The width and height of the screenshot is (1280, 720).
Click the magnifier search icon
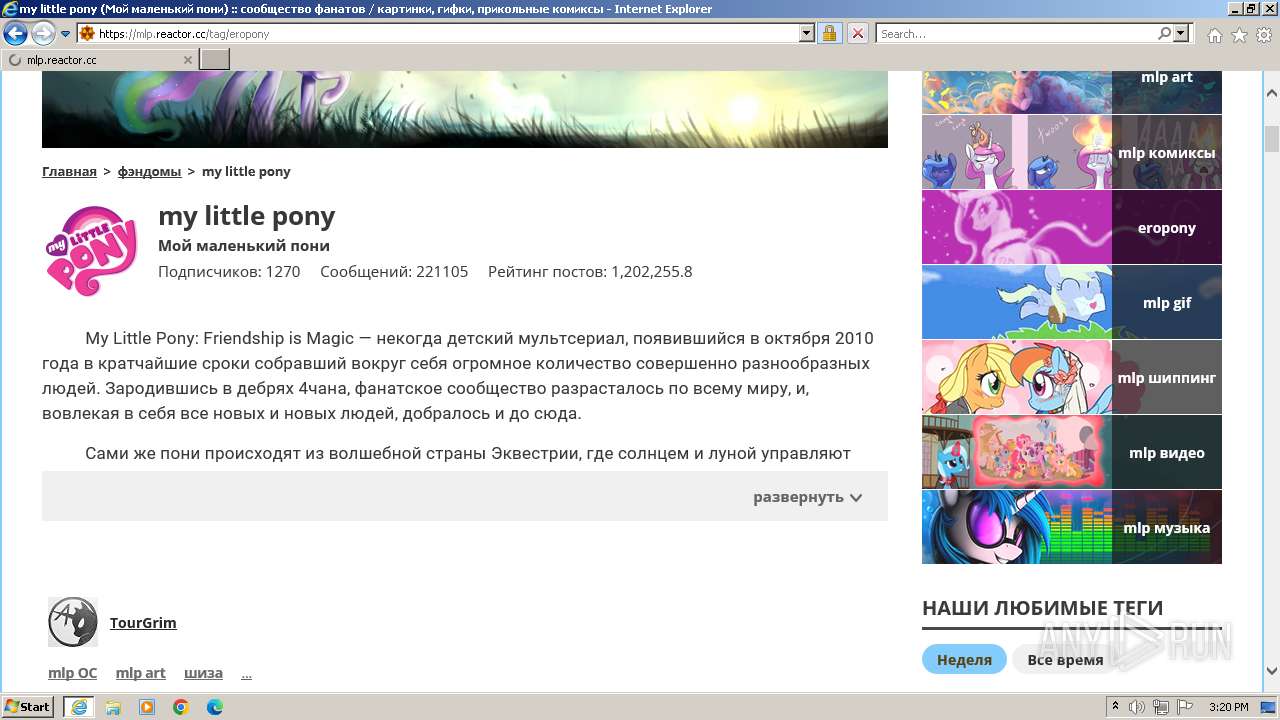pos(1164,33)
